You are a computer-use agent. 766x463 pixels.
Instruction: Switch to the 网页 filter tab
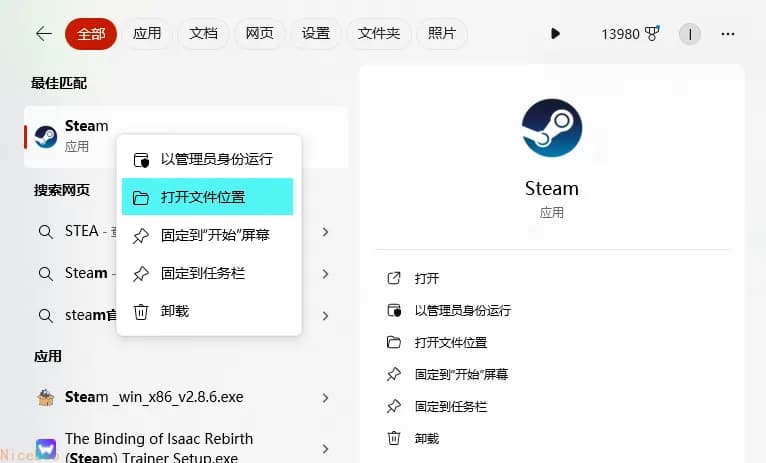259,34
